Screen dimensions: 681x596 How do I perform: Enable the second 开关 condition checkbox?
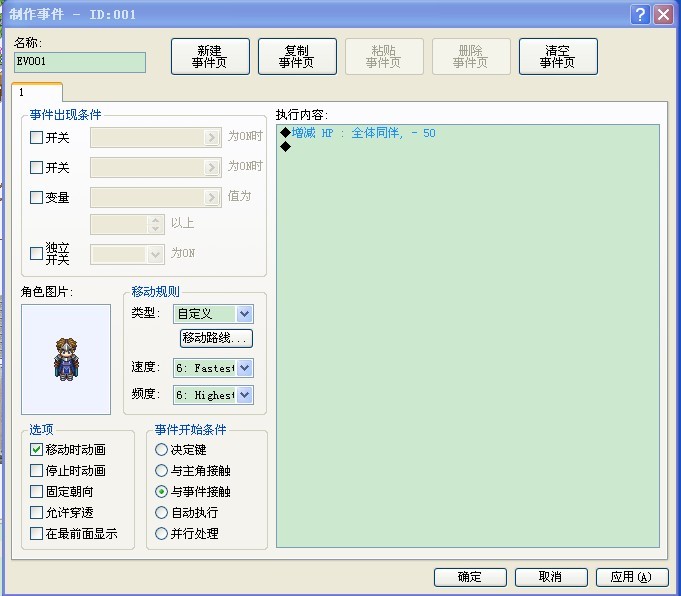pos(36,167)
